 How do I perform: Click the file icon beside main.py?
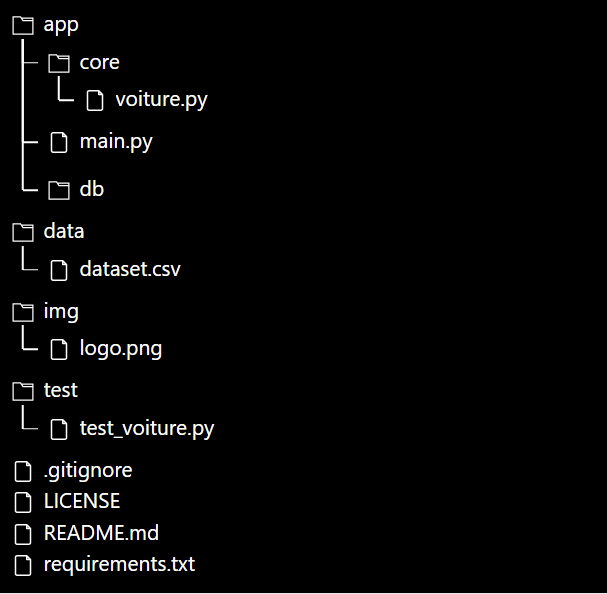coord(59,142)
